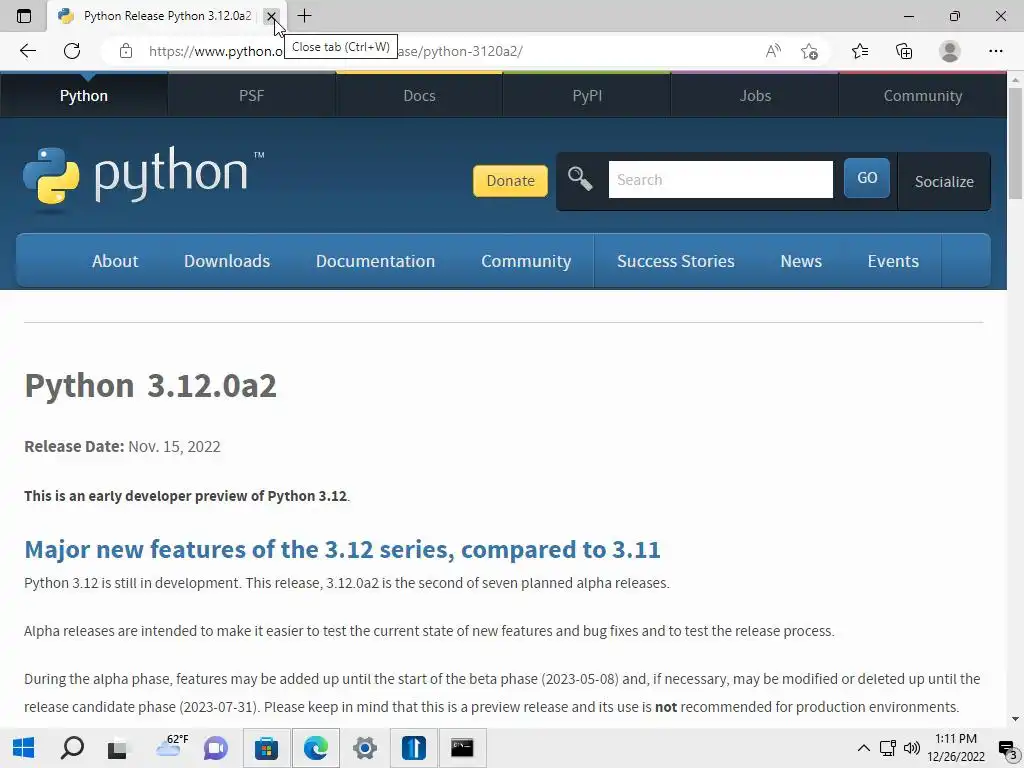Open the browser profile icon
1024x768 pixels.
point(950,51)
